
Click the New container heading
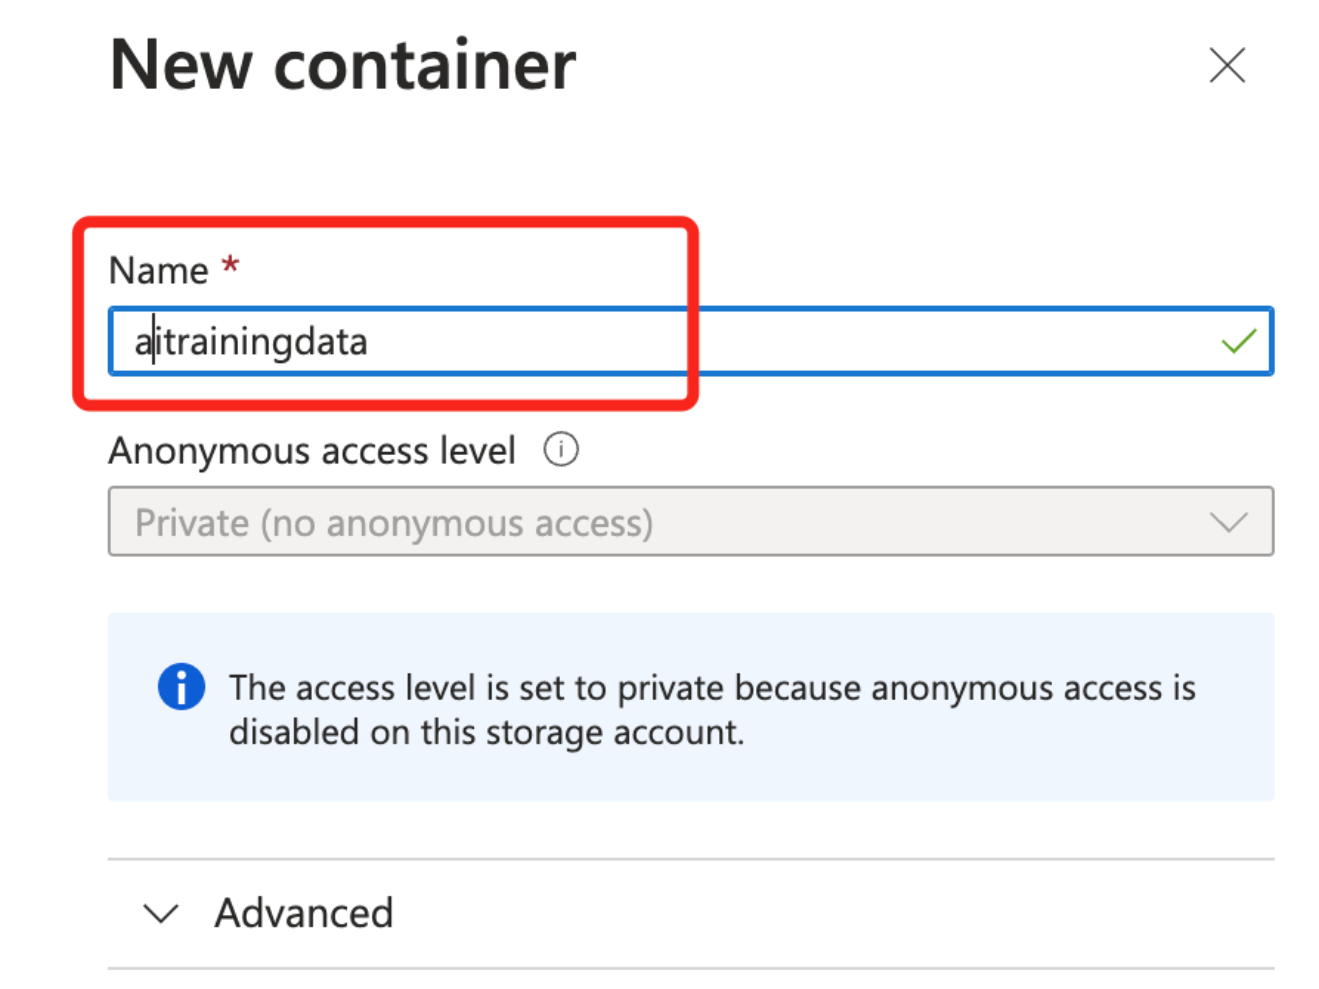click(x=343, y=66)
